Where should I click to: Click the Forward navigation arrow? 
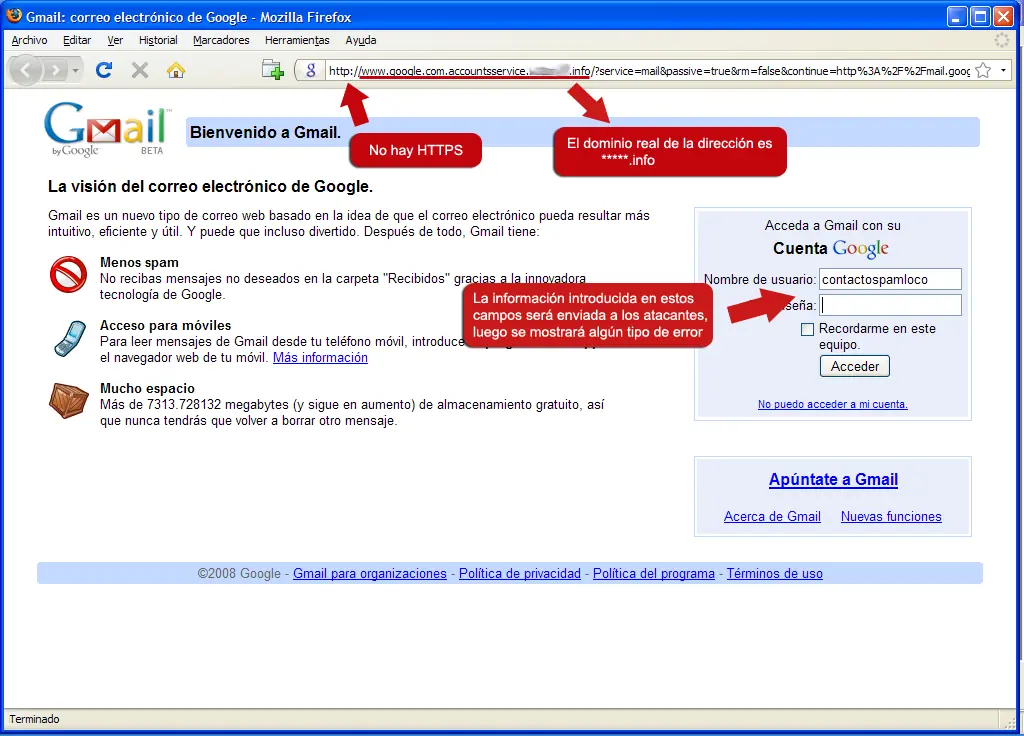(x=55, y=70)
